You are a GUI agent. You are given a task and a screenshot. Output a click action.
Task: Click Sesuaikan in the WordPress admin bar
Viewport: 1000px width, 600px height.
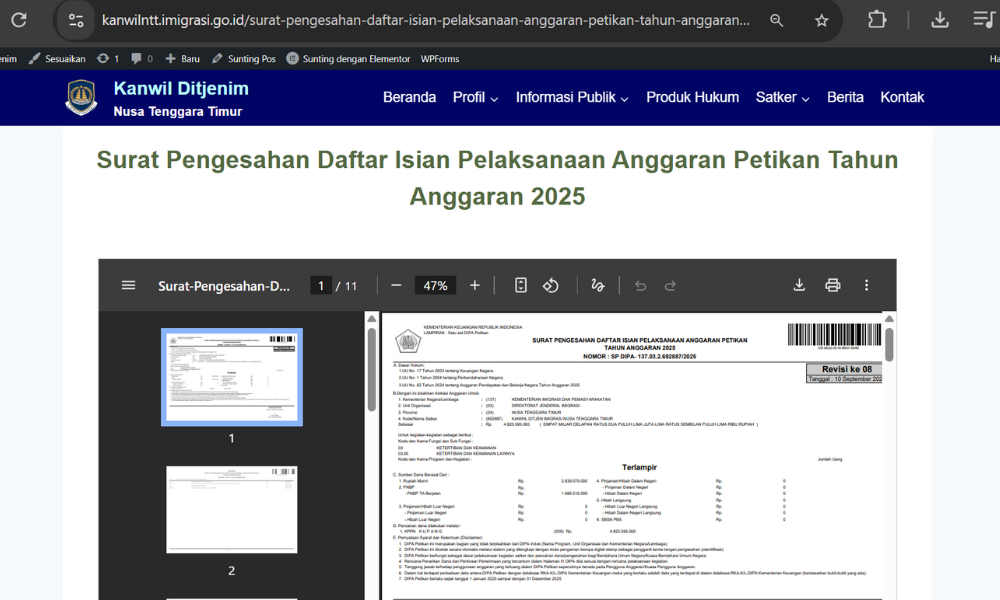click(57, 59)
